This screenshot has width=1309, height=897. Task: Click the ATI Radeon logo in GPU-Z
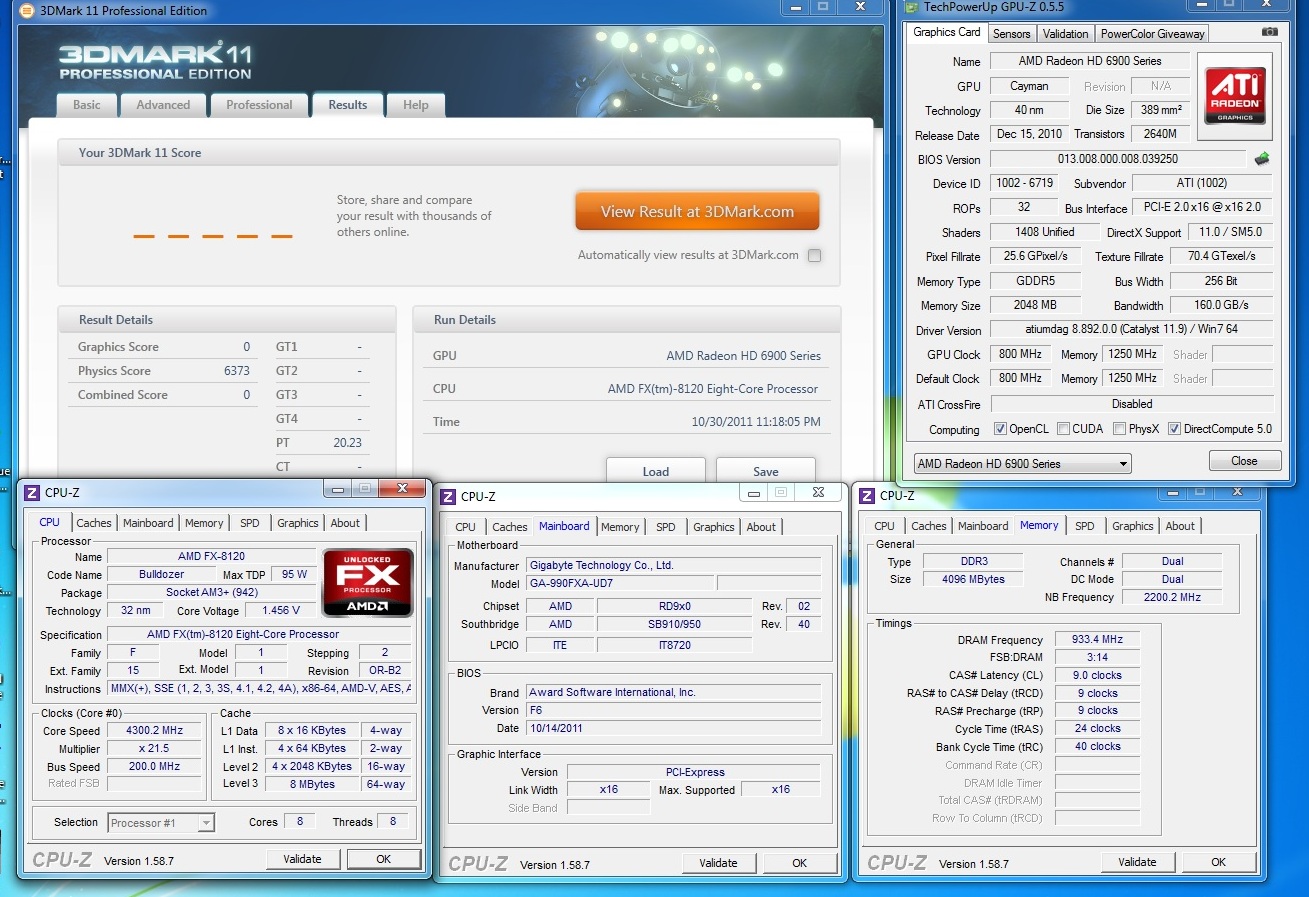[1235, 96]
